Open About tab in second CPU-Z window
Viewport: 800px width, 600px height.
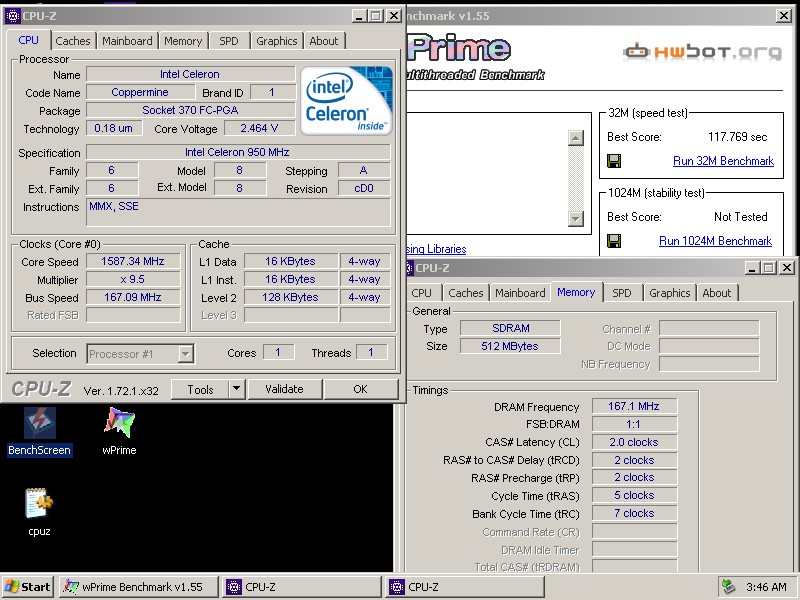click(717, 293)
